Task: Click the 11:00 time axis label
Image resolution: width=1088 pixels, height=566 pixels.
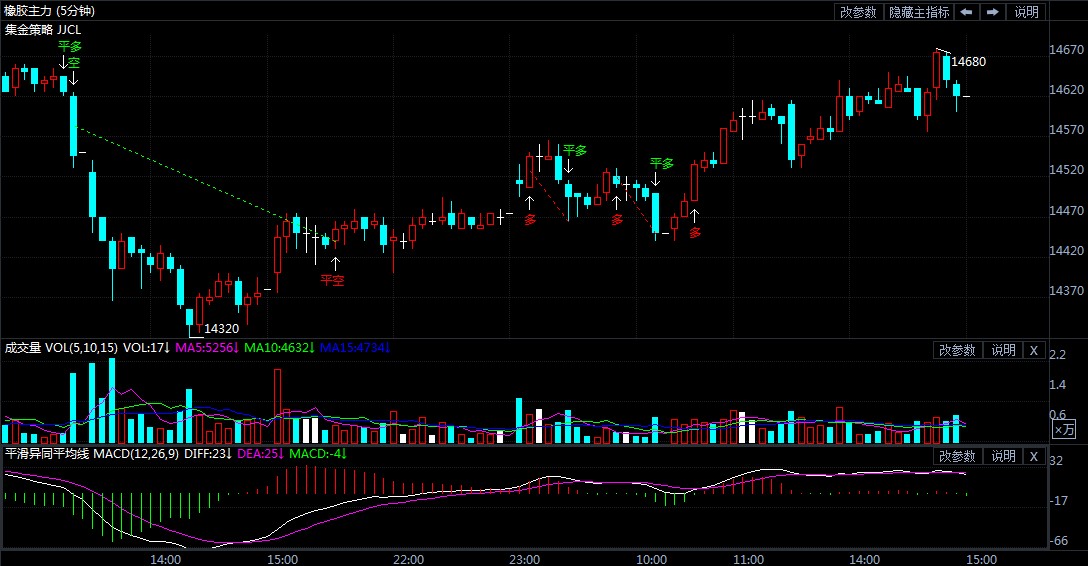Action: click(748, 559)
